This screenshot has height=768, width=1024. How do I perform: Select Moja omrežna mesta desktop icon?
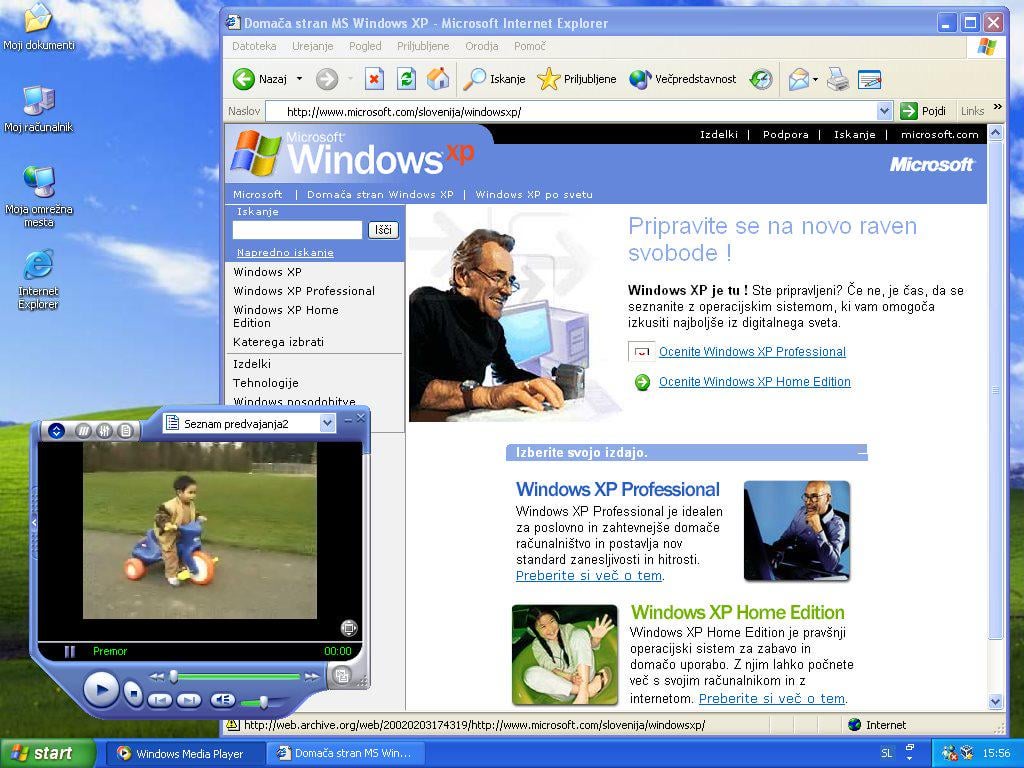pyautogui.click(x=39, y=197)
